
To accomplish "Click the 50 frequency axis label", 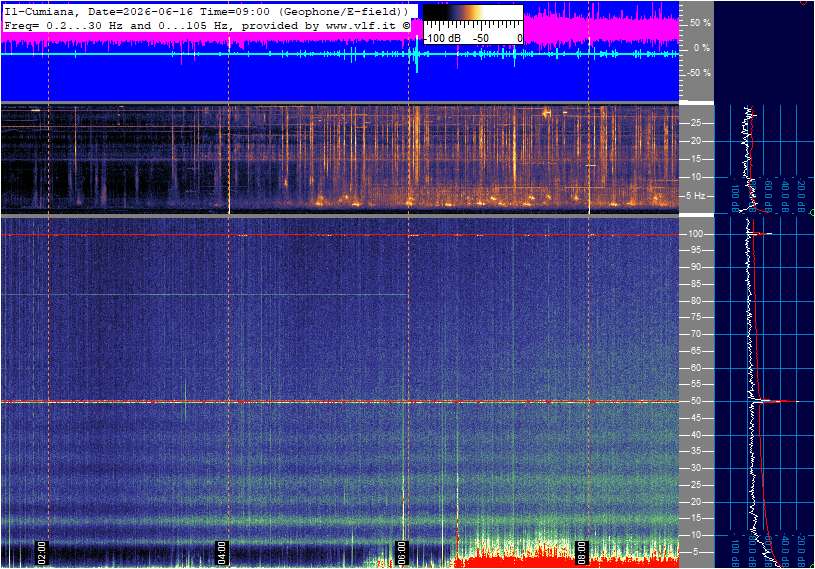I will pyautogui.click(x=695, y=401).
